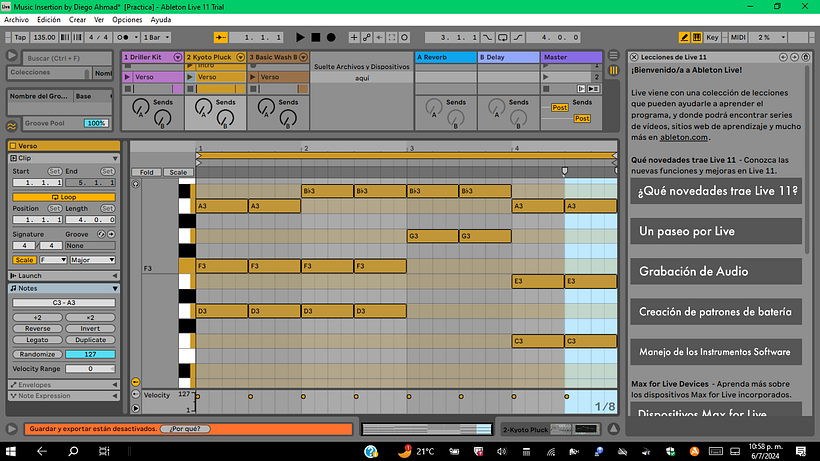Click Re-enable Automation arrow icon
This screenshot has width=820, height=461.
[379, 37]
